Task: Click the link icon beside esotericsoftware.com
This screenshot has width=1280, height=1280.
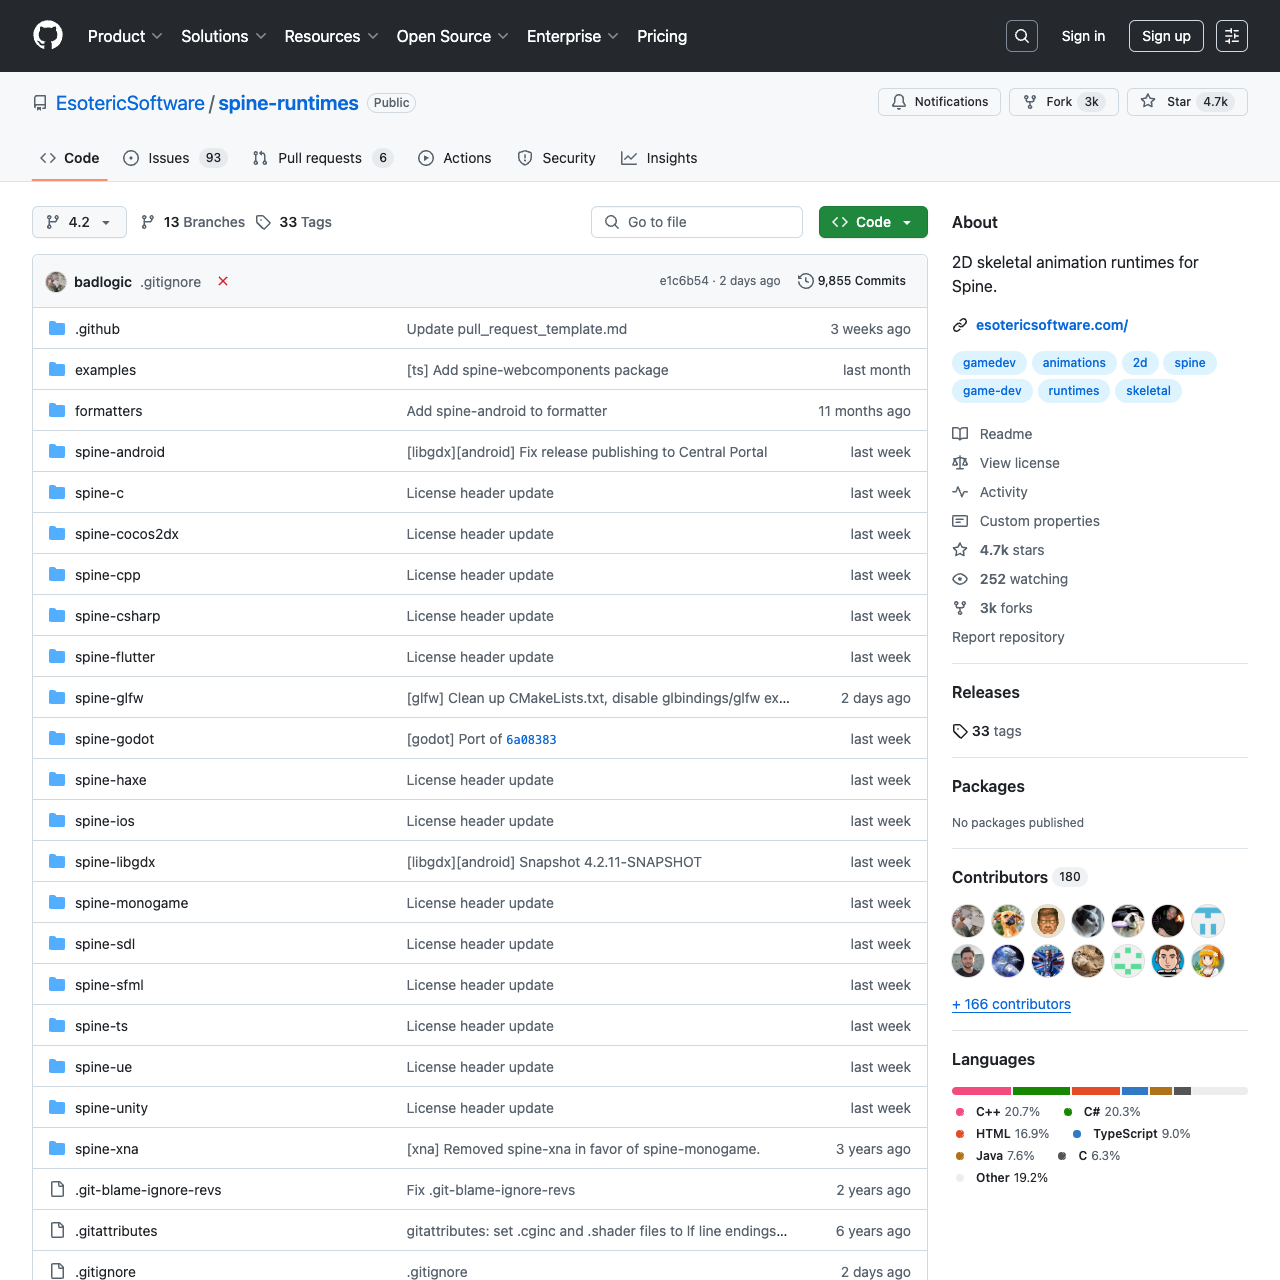Action: click(960, 325)
